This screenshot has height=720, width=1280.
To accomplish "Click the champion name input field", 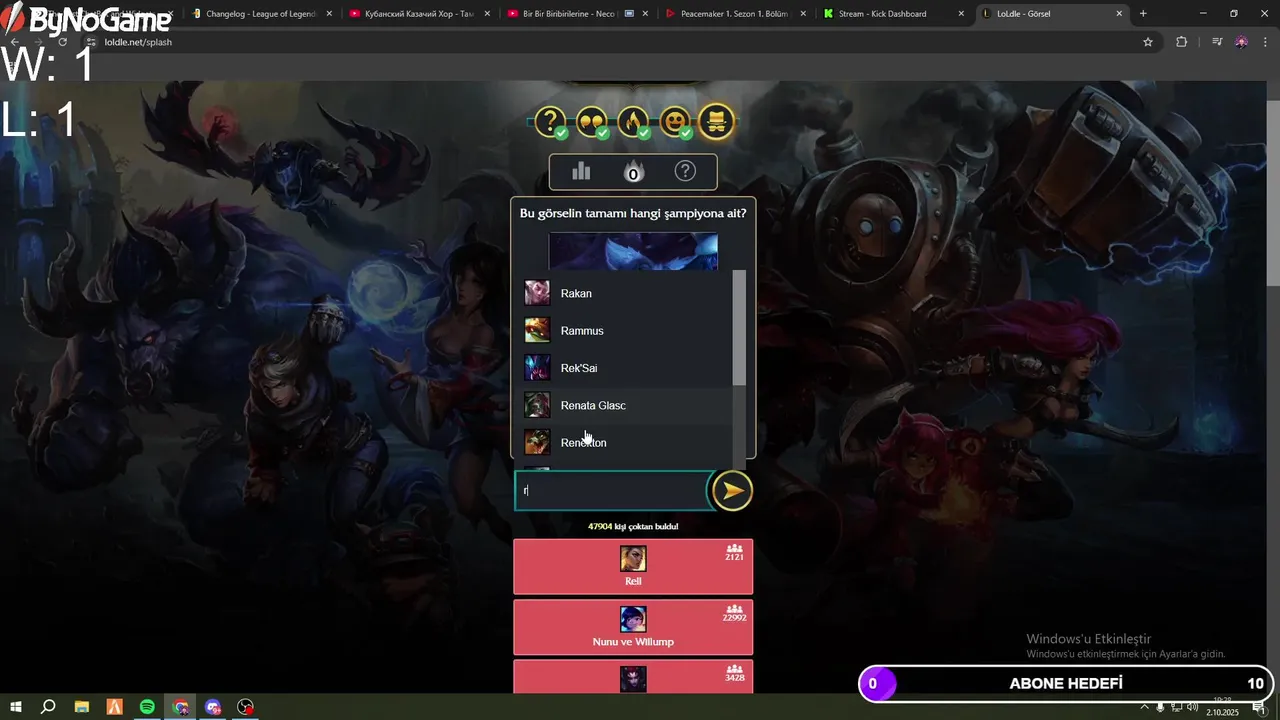I will (x=611, y=491).
